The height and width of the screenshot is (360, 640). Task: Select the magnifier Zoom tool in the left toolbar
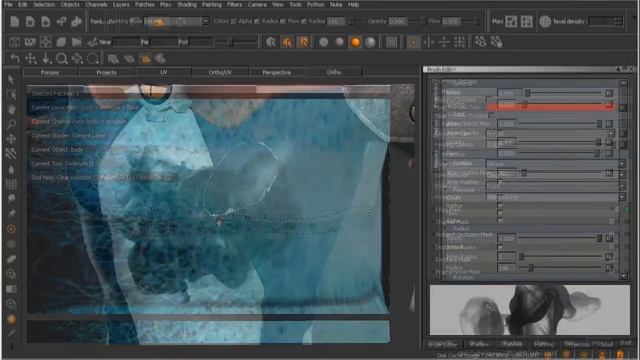(x=11, y=124)
